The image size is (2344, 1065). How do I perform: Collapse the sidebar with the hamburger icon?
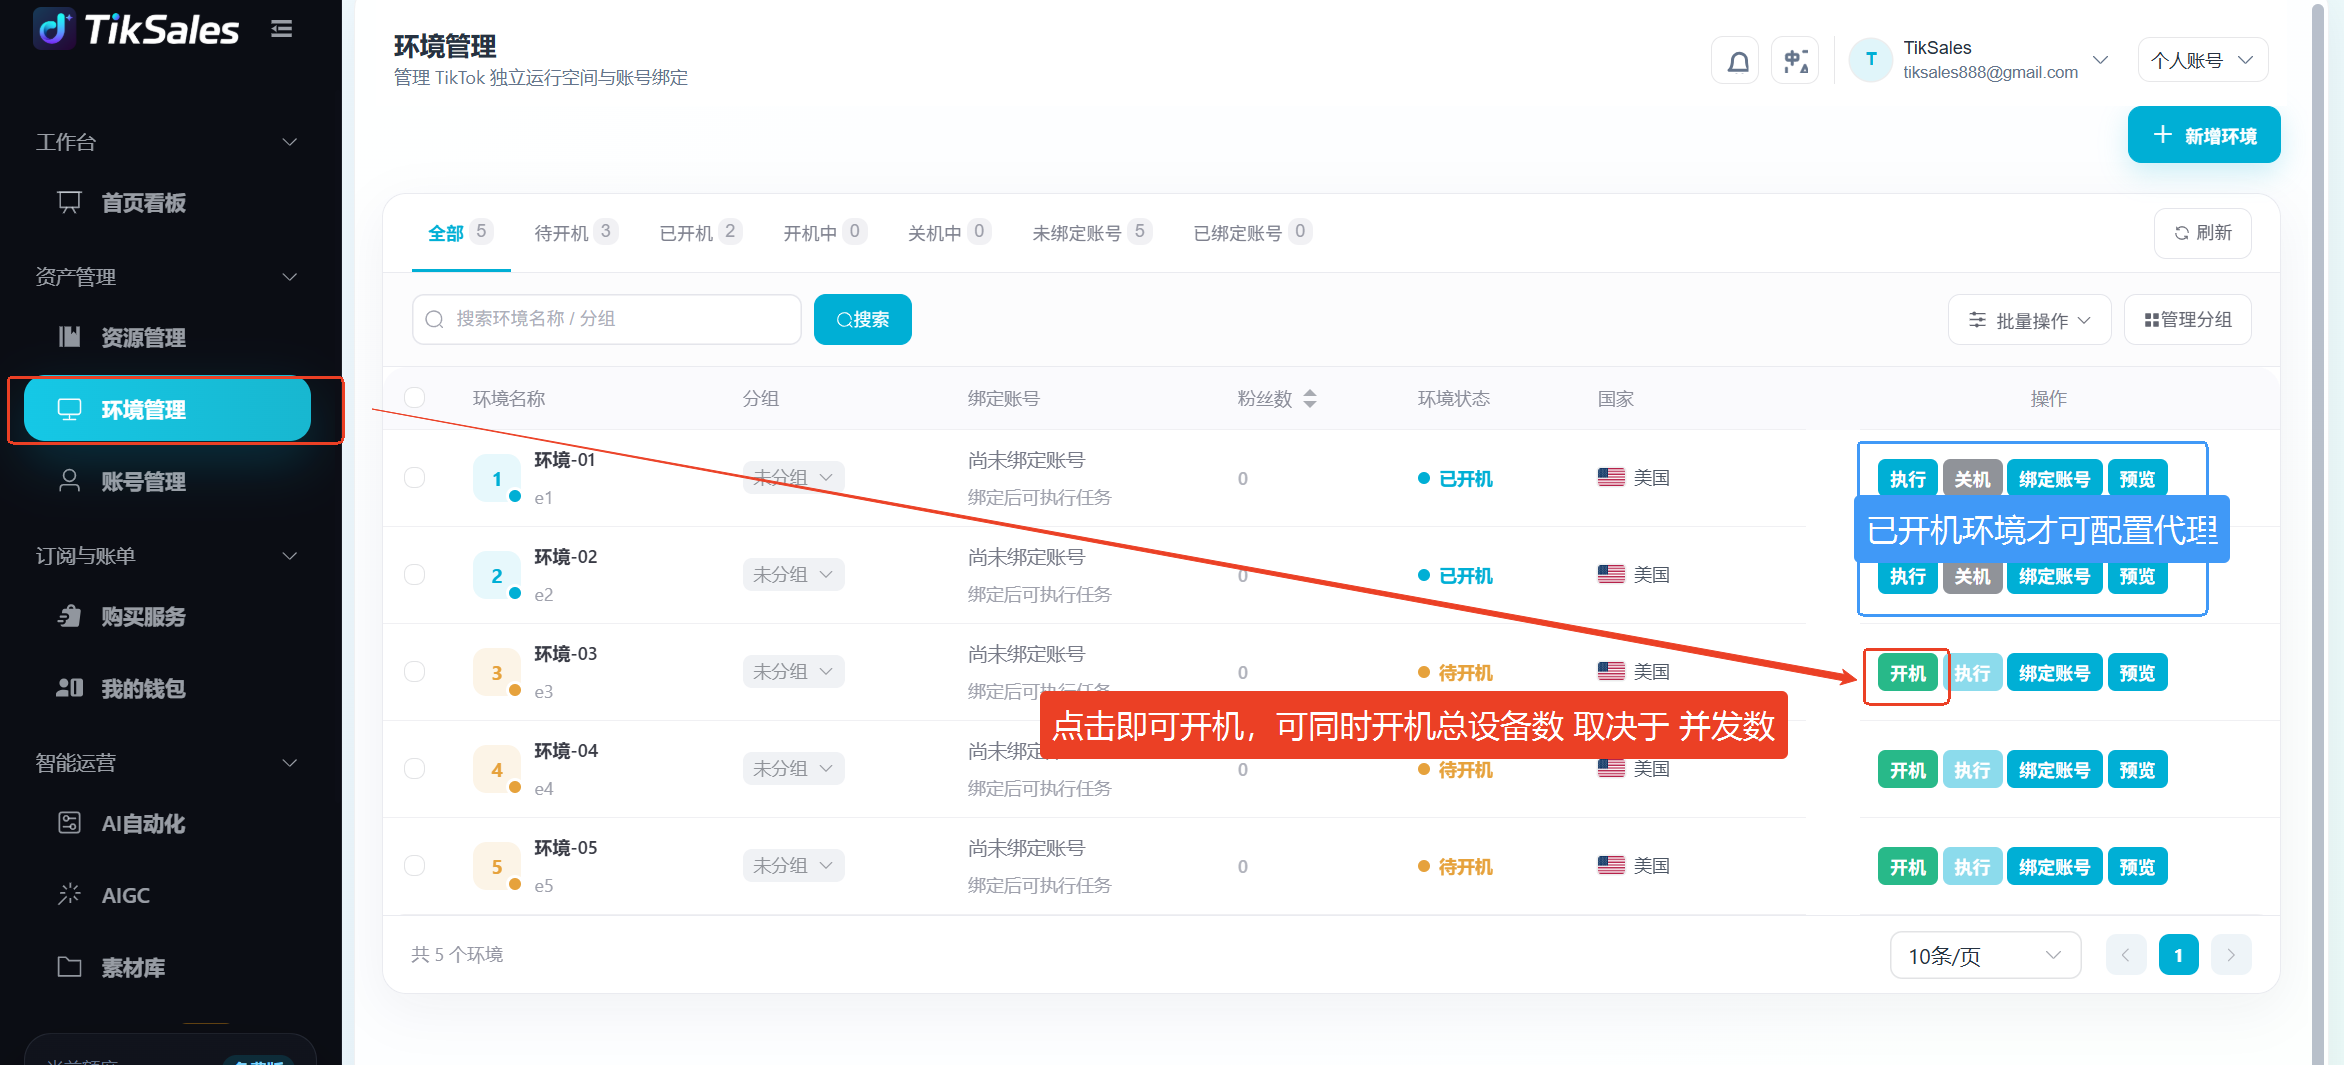(x=282, y=29)
